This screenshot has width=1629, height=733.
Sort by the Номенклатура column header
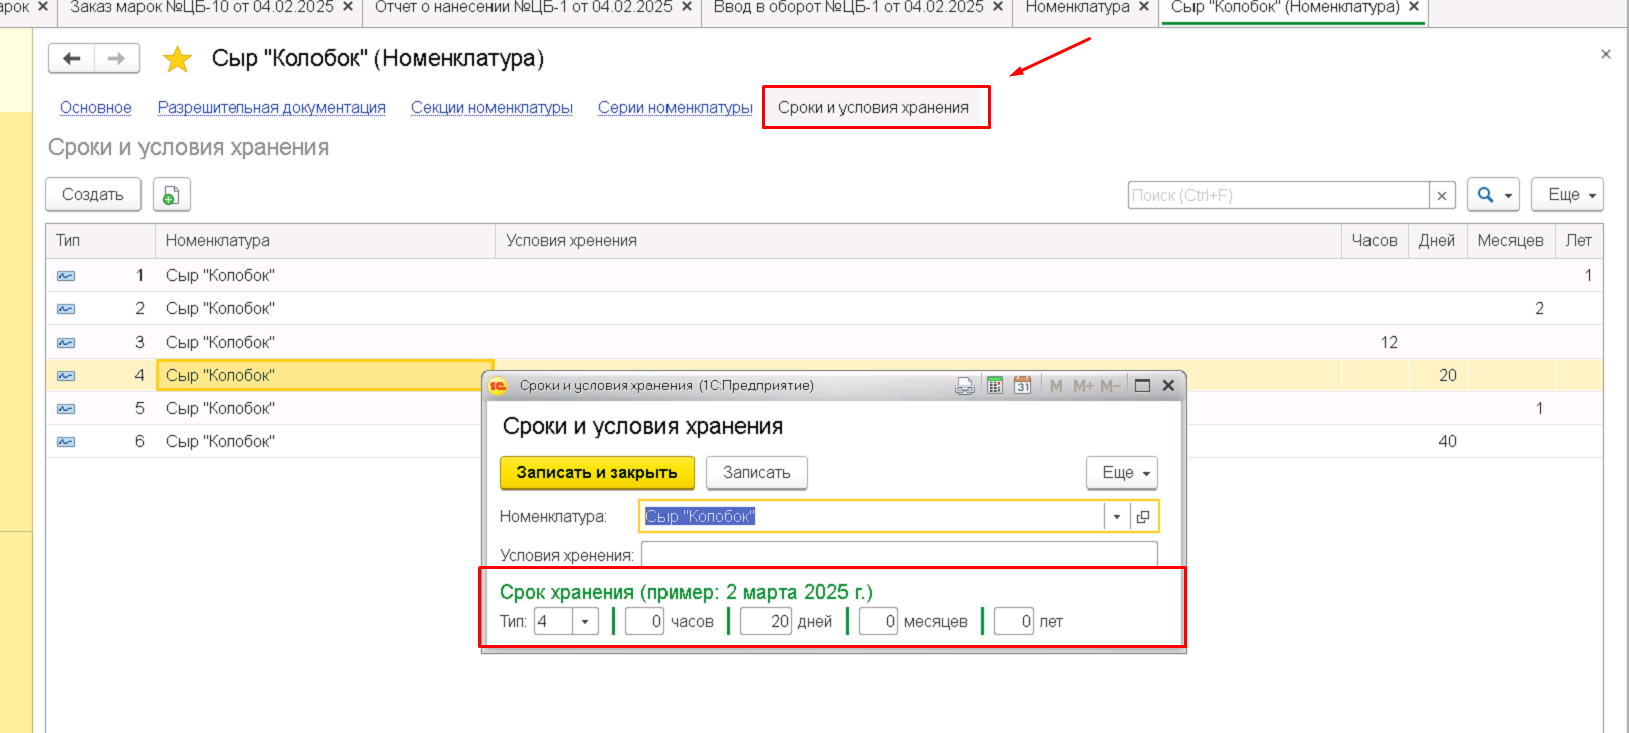(325, 241)
